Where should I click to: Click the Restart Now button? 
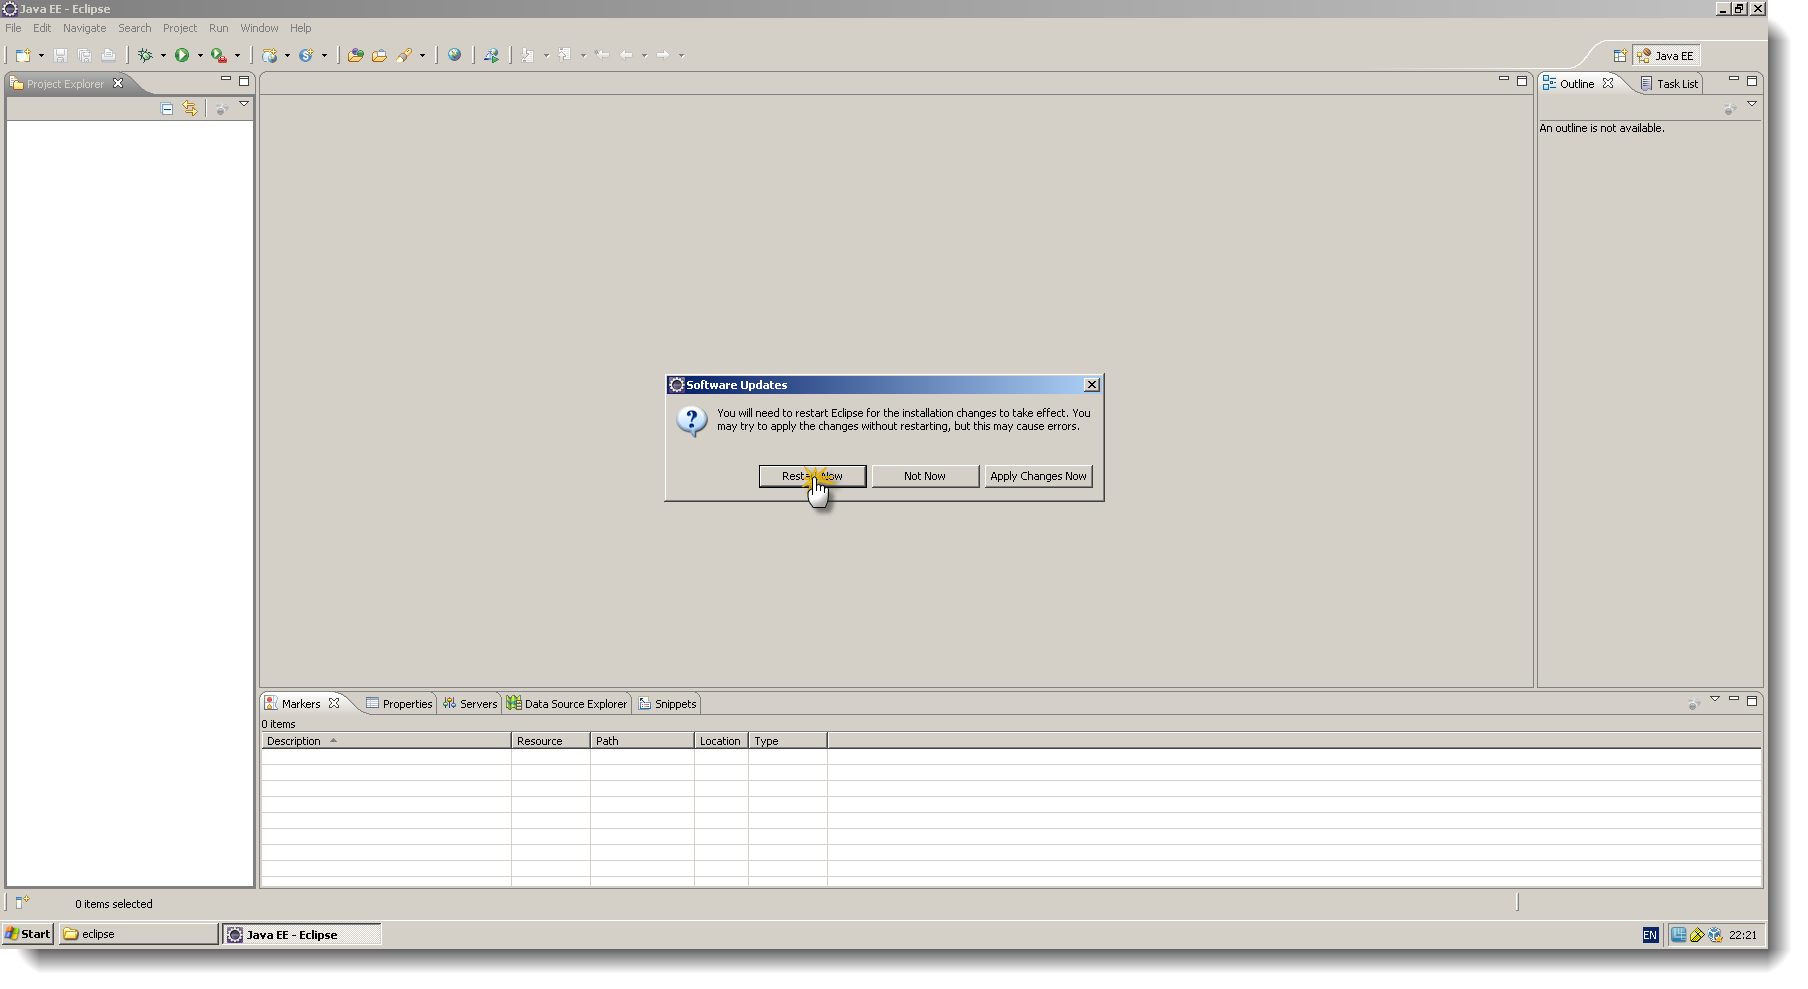pos(812,476)
